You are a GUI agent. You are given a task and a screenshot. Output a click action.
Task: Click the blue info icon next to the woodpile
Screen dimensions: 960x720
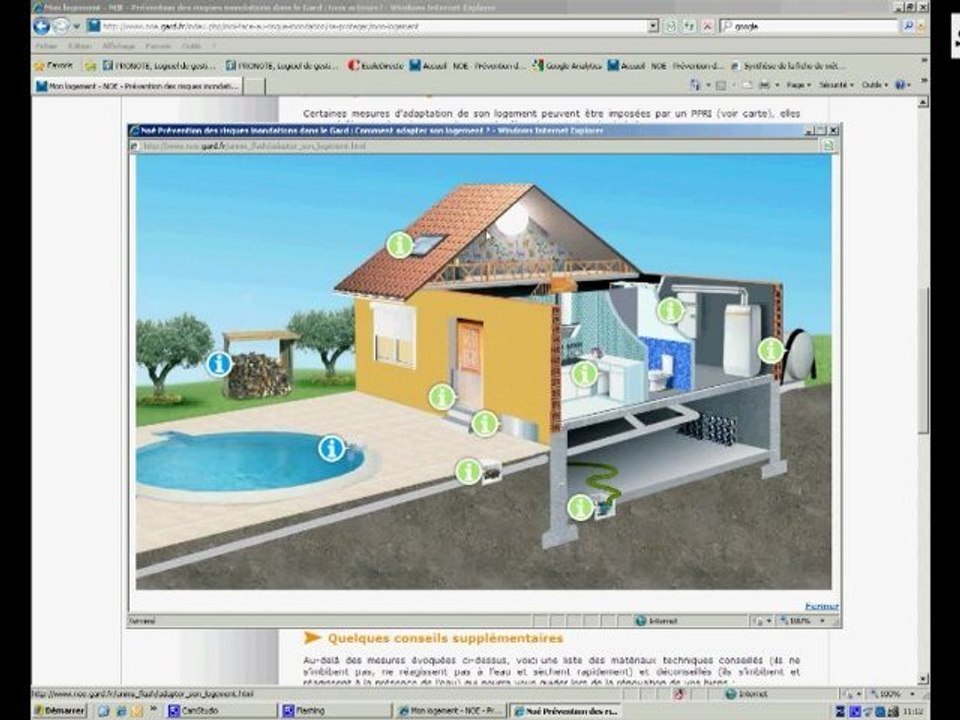(219, 364)
